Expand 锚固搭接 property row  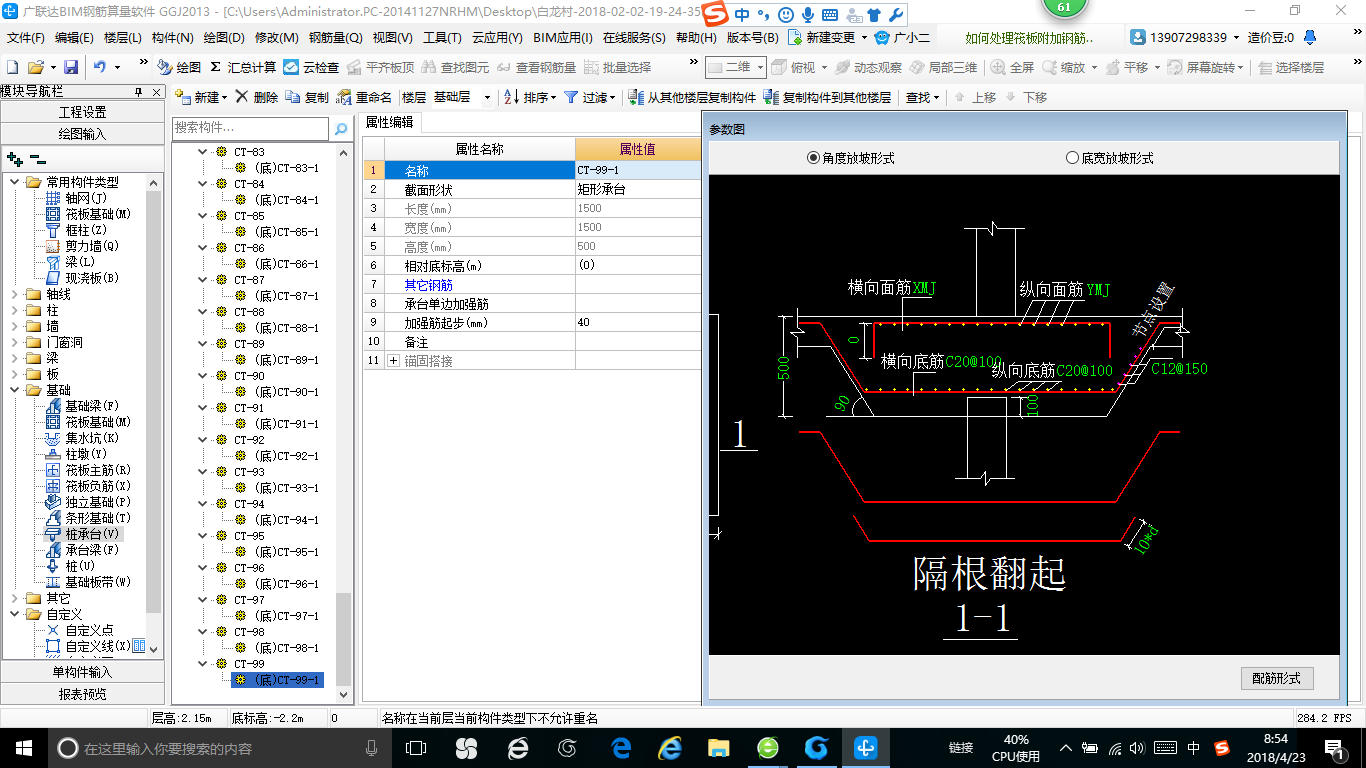click(393, 360)
